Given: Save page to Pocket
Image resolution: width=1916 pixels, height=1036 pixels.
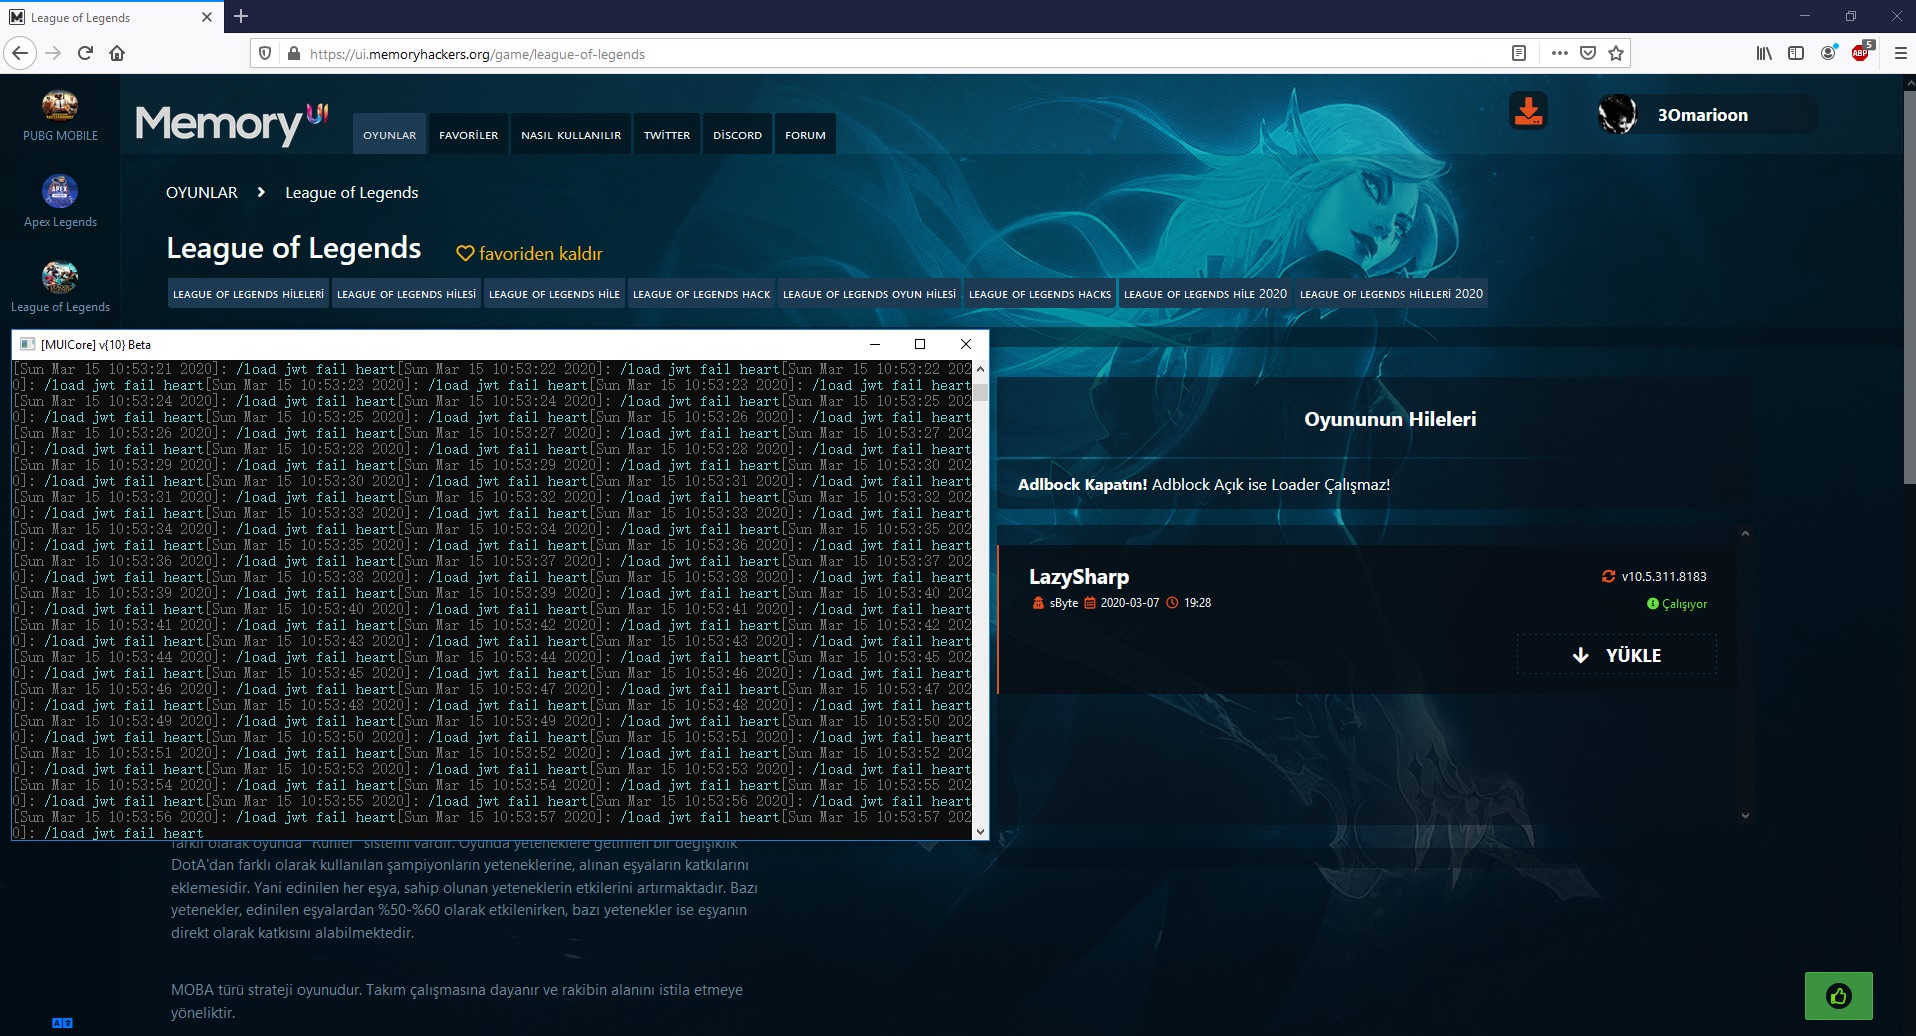Looking at the screenshot, I should 1587,53.
